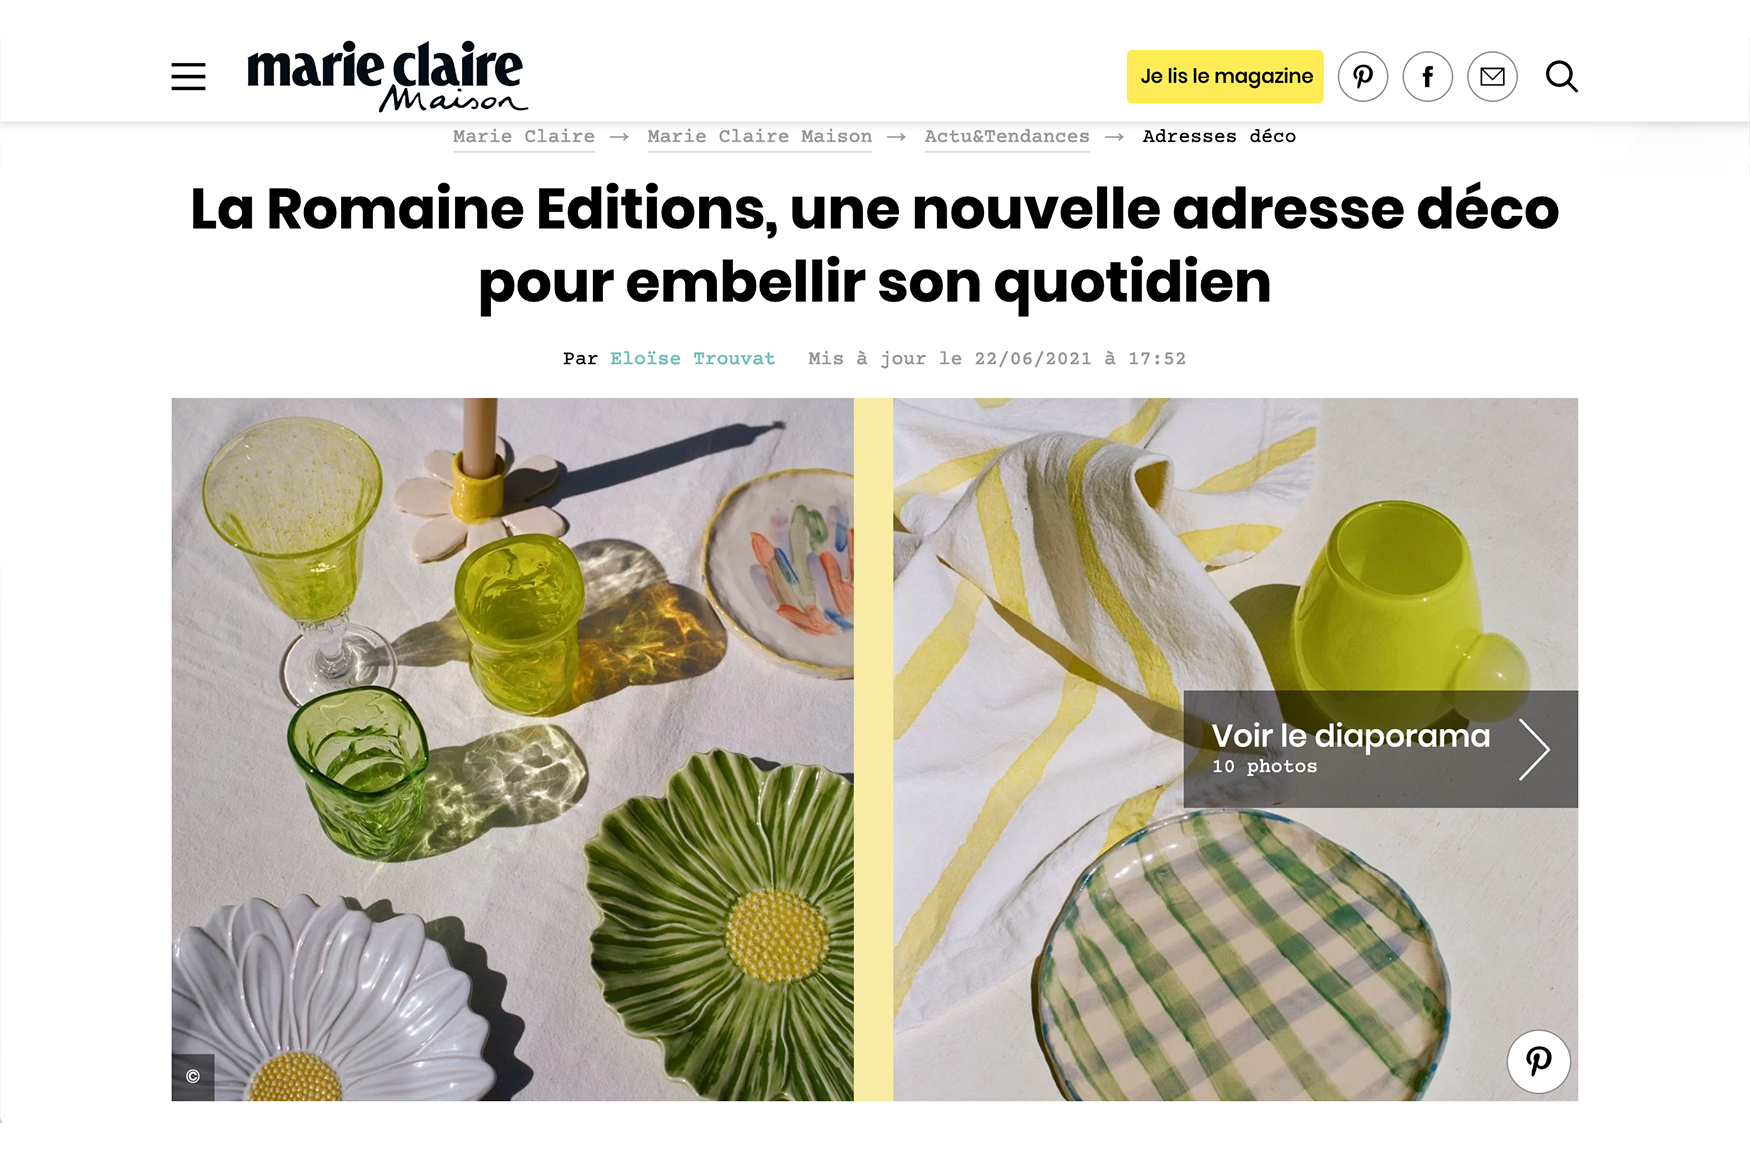The width and height of the screenshot is (1750, 1160).
Task: Click the Marie Claire Maison logo
Action: 387,76
